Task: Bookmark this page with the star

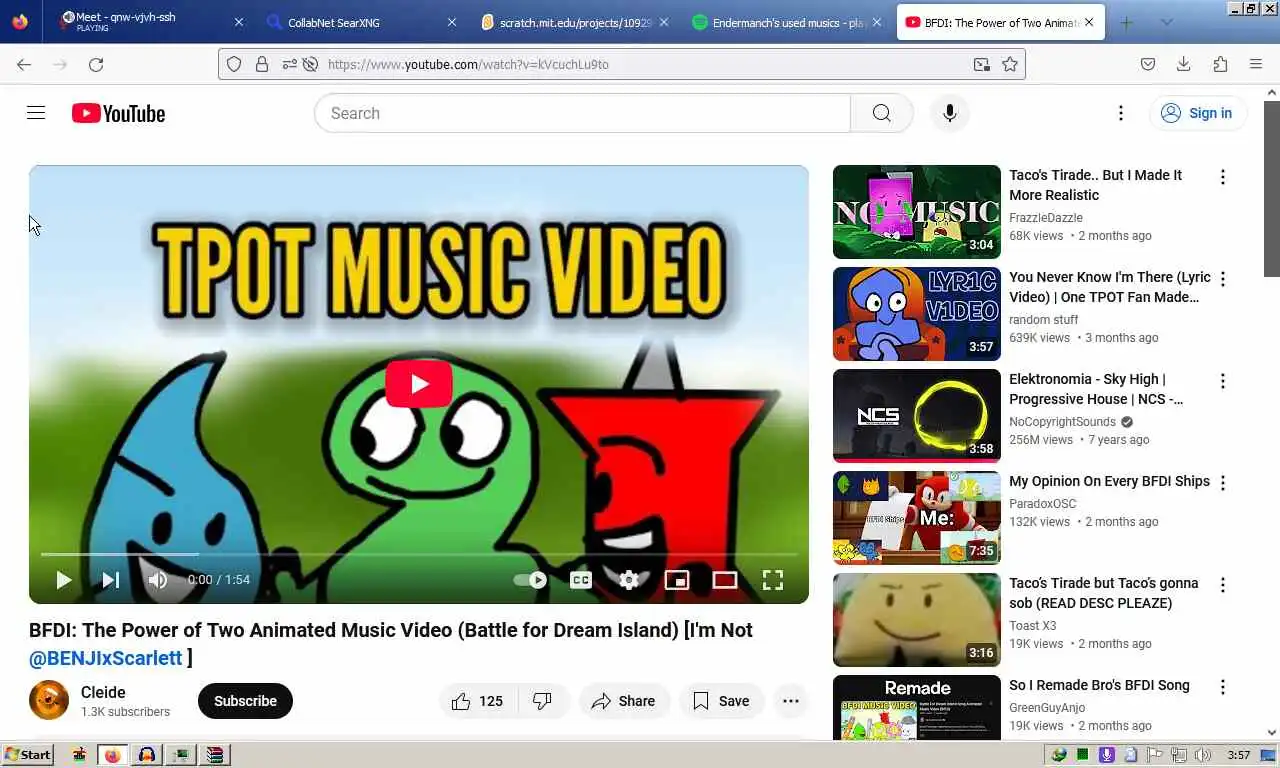Action: click(1010, 64)
